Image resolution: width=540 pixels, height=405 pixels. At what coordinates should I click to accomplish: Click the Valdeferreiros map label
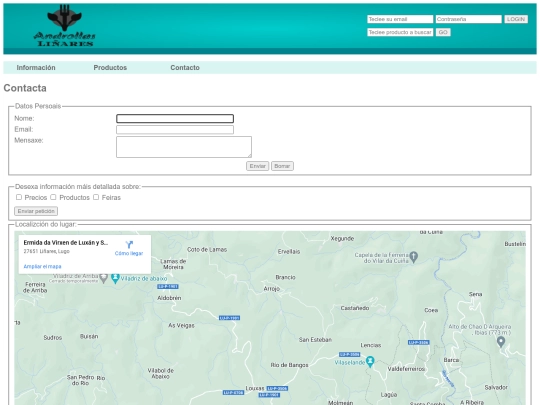(406, 369)
